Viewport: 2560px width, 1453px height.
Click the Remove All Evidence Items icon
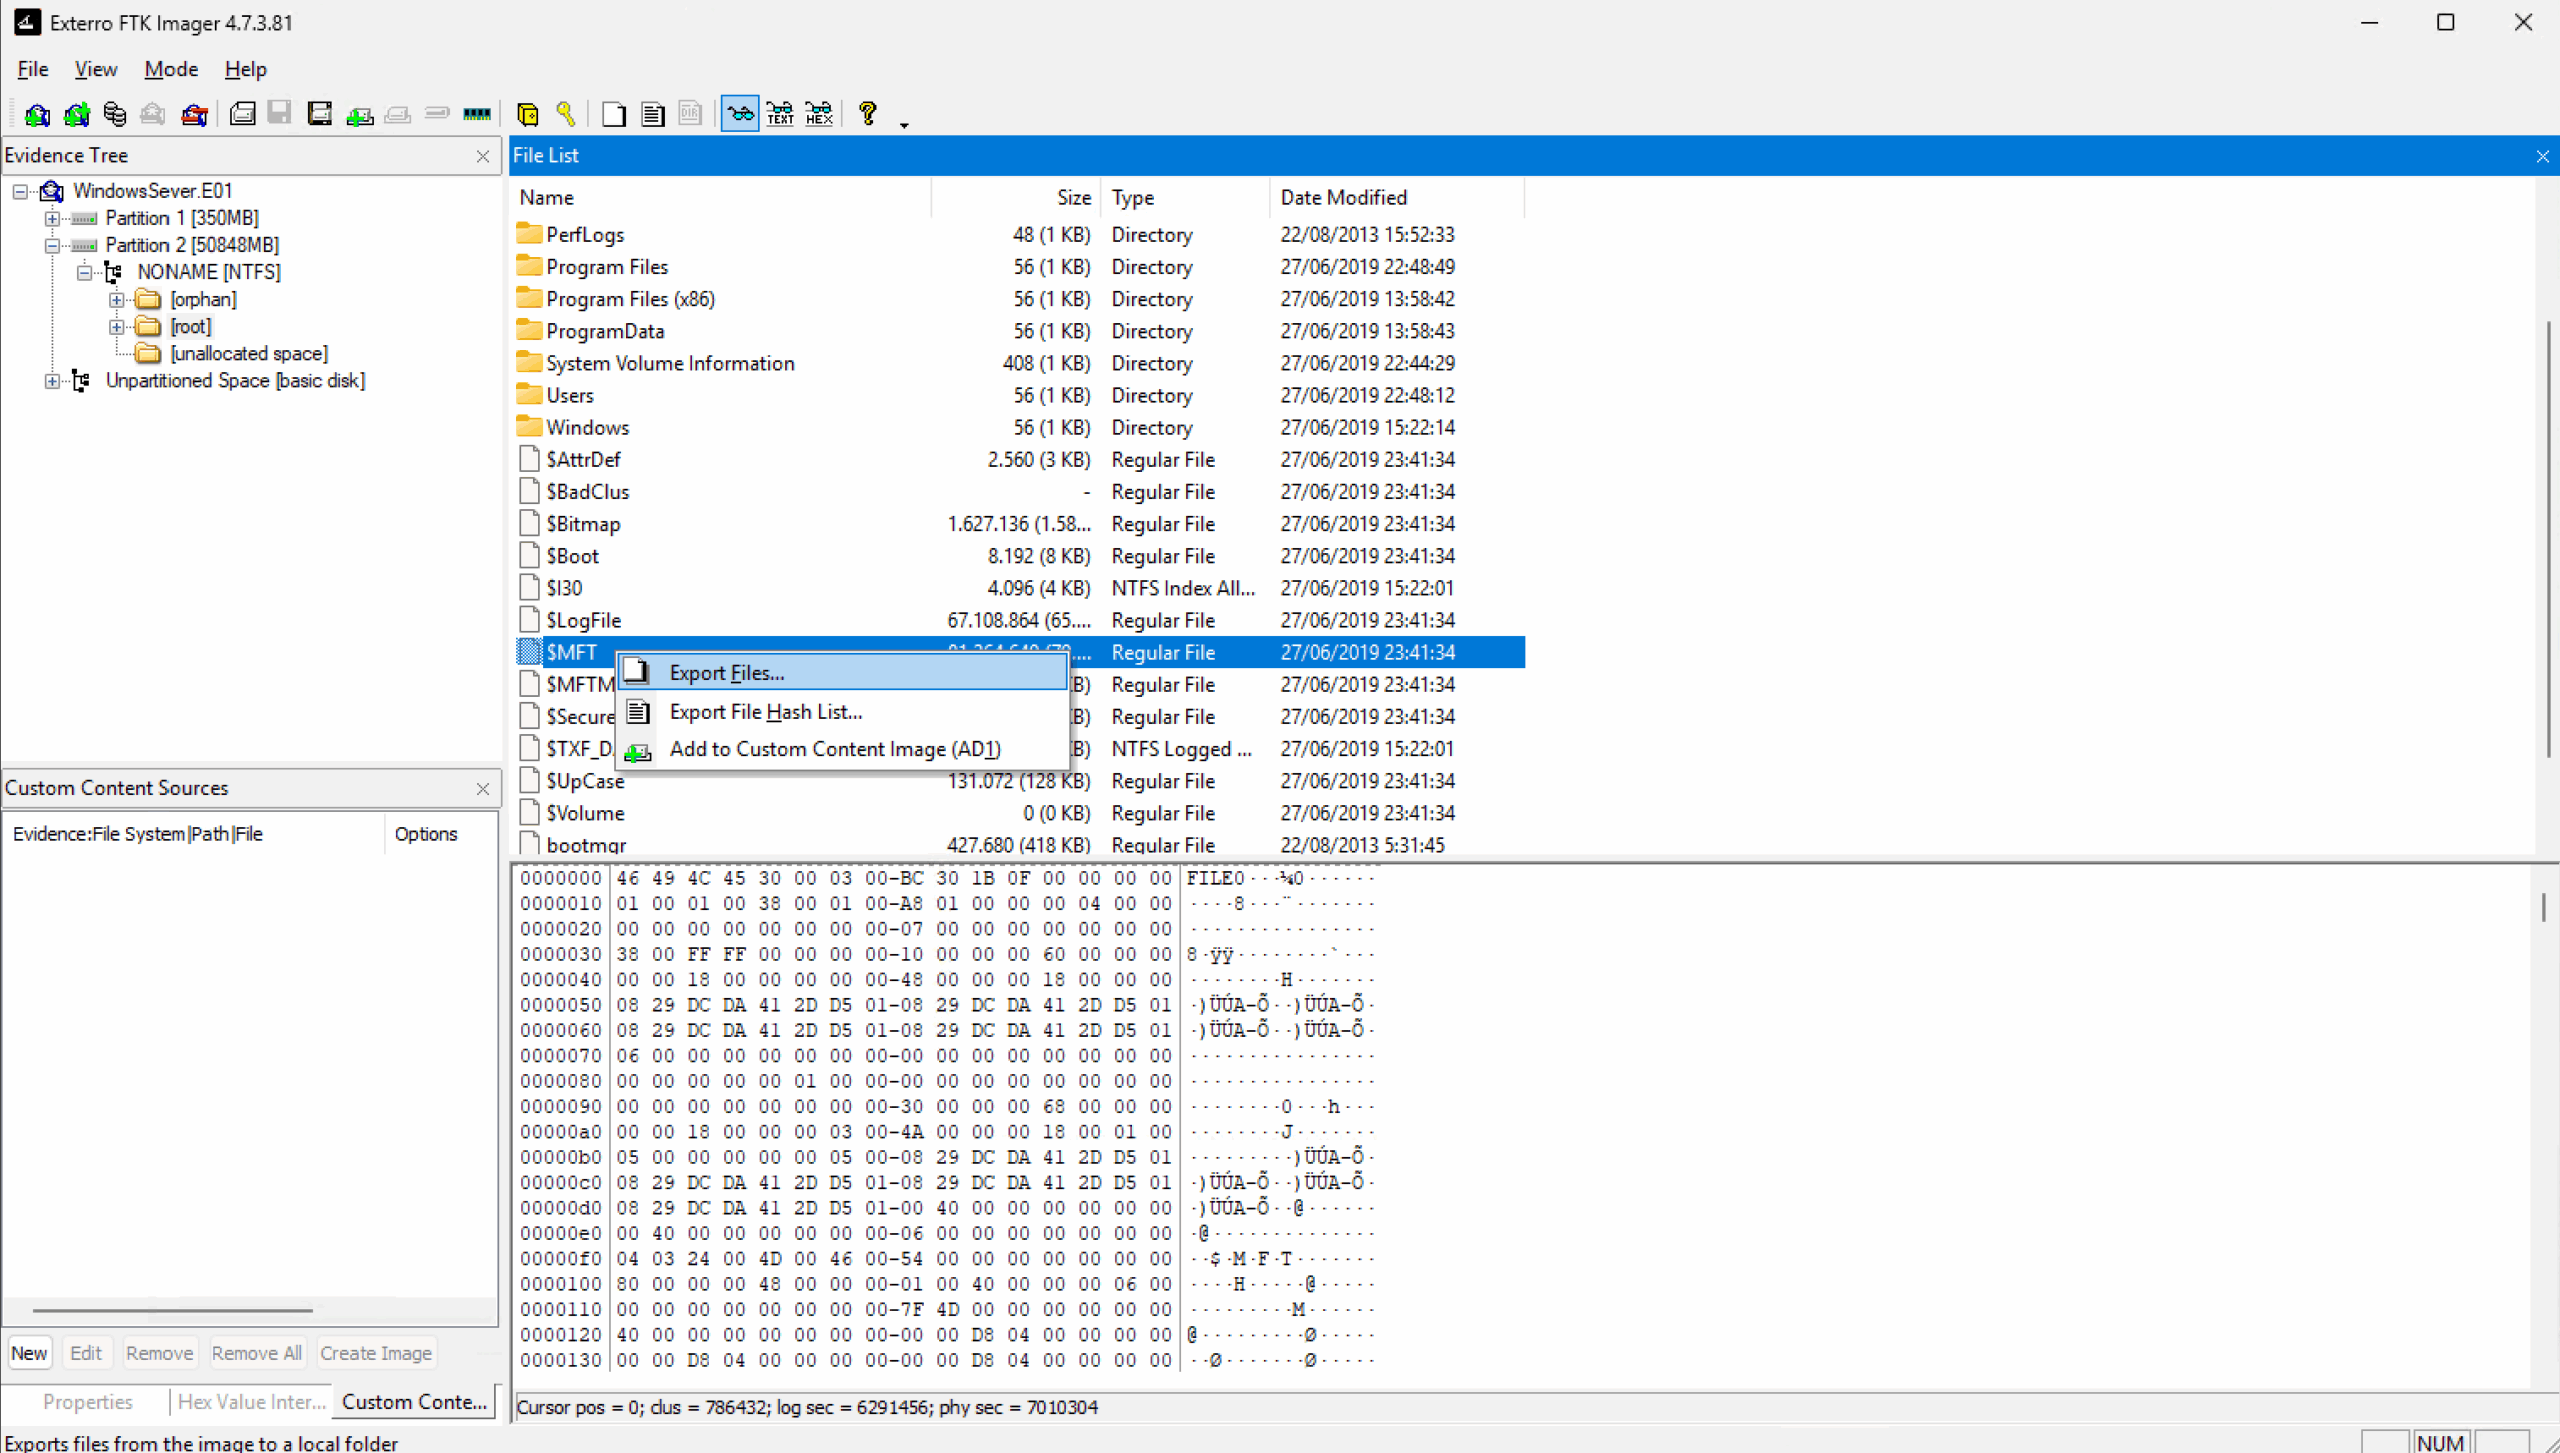click(194, 114)
